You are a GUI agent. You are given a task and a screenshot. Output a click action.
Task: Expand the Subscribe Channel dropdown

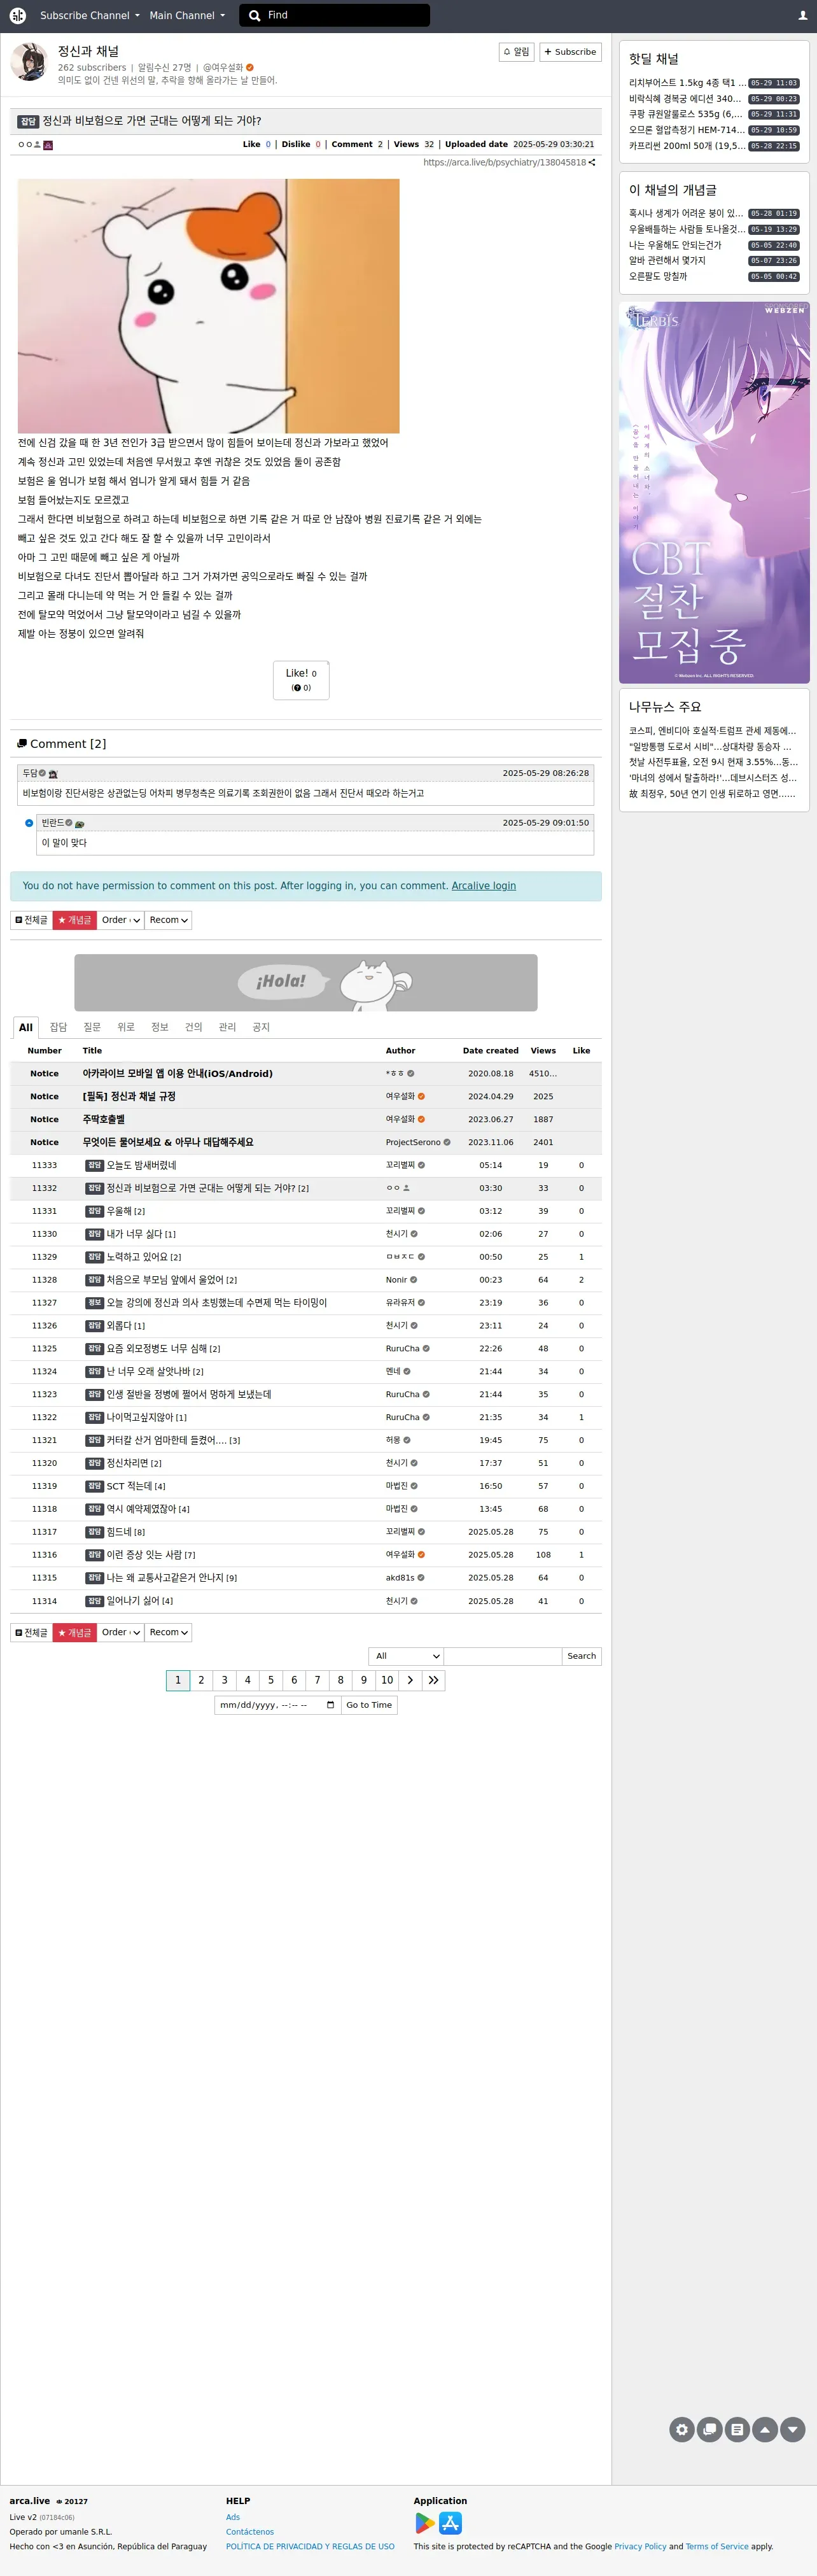point(90,15)
